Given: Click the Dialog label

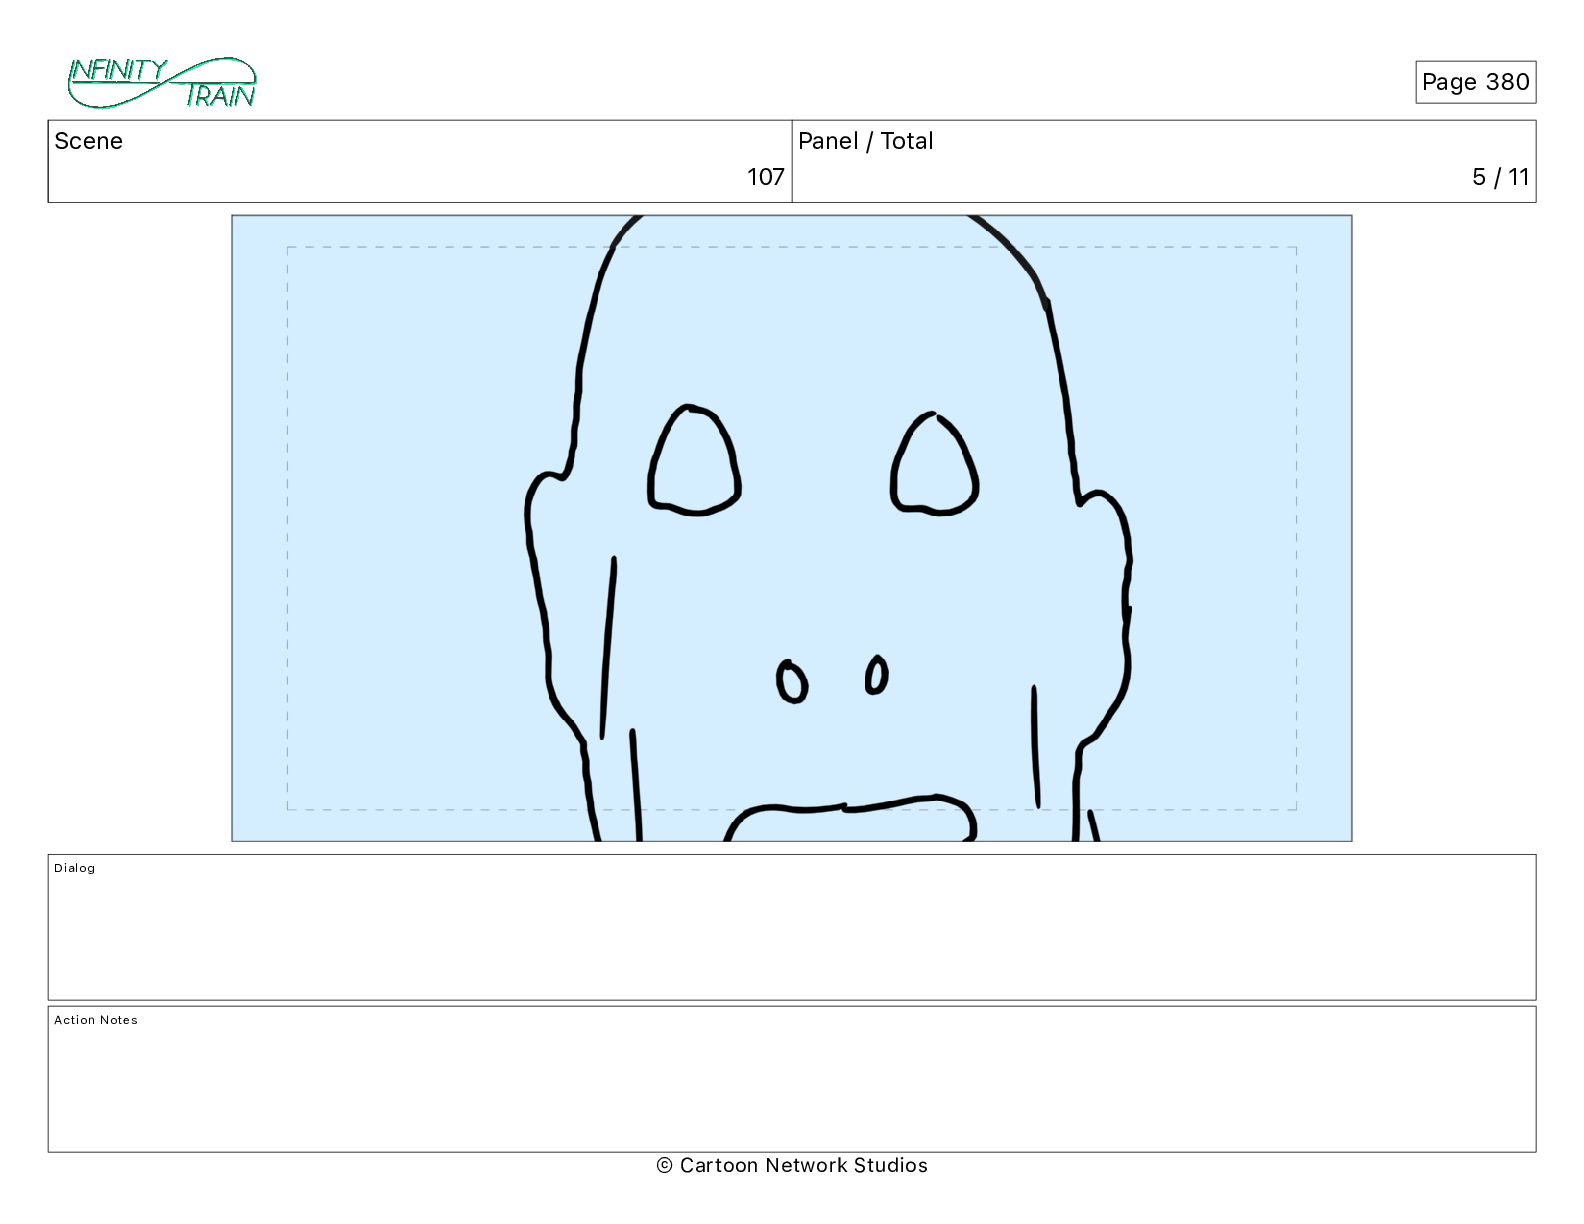Looking at the screenshot, I should [x=75, y=868].
